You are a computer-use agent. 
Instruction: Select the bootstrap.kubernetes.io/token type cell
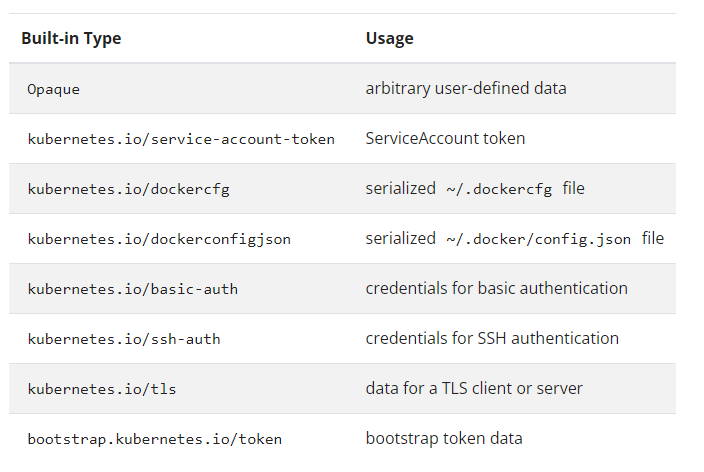coord(155,439)
